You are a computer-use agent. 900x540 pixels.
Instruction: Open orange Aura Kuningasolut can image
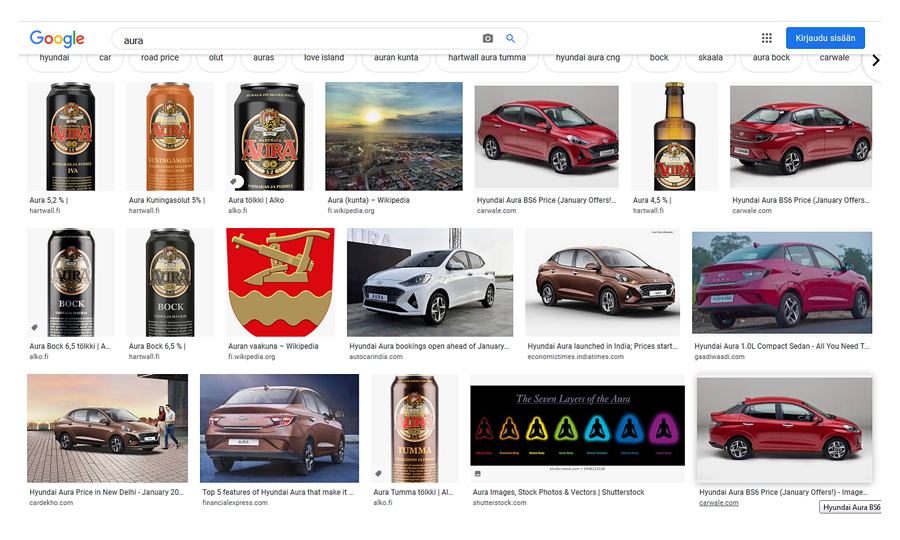point(170,136)
